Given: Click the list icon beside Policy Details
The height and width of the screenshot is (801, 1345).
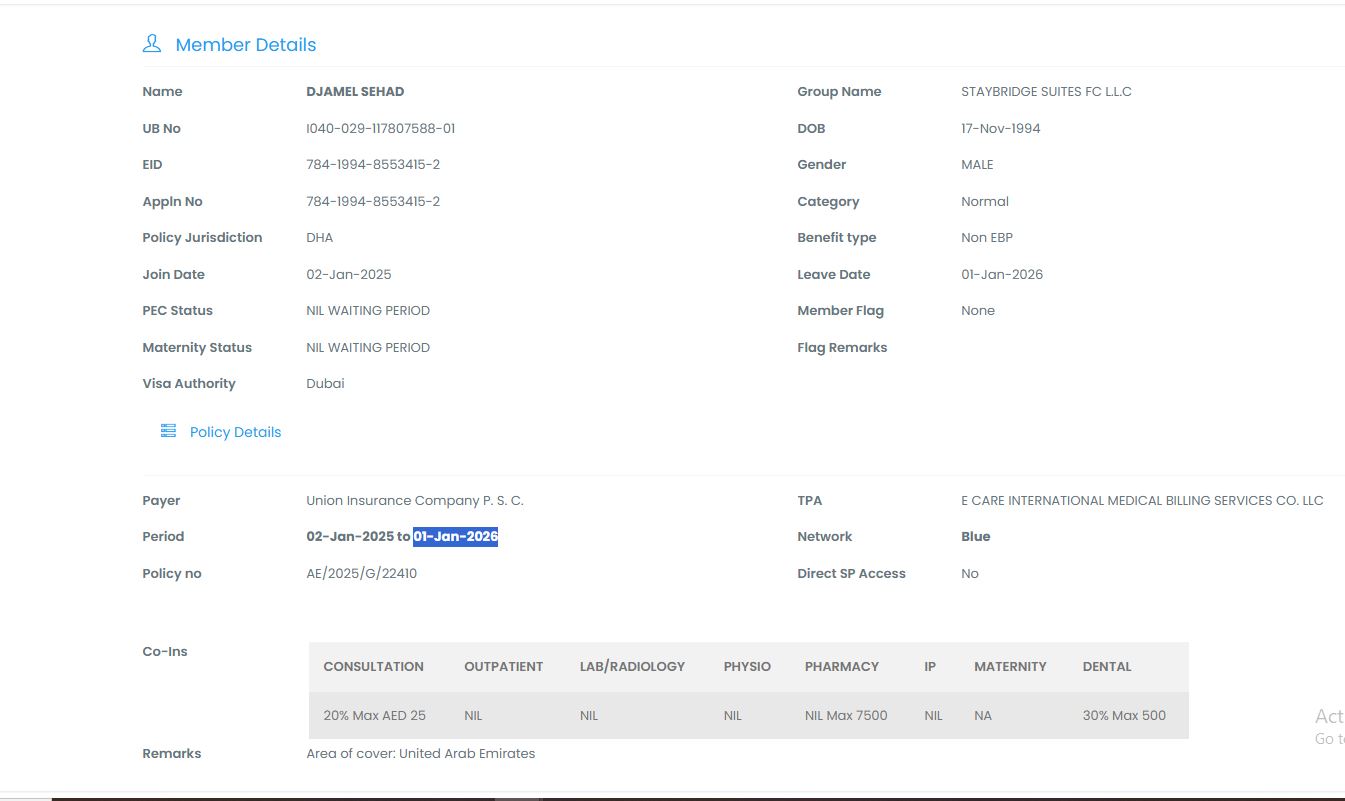Looking at the screenshot, I should click(x=168, y=431).
